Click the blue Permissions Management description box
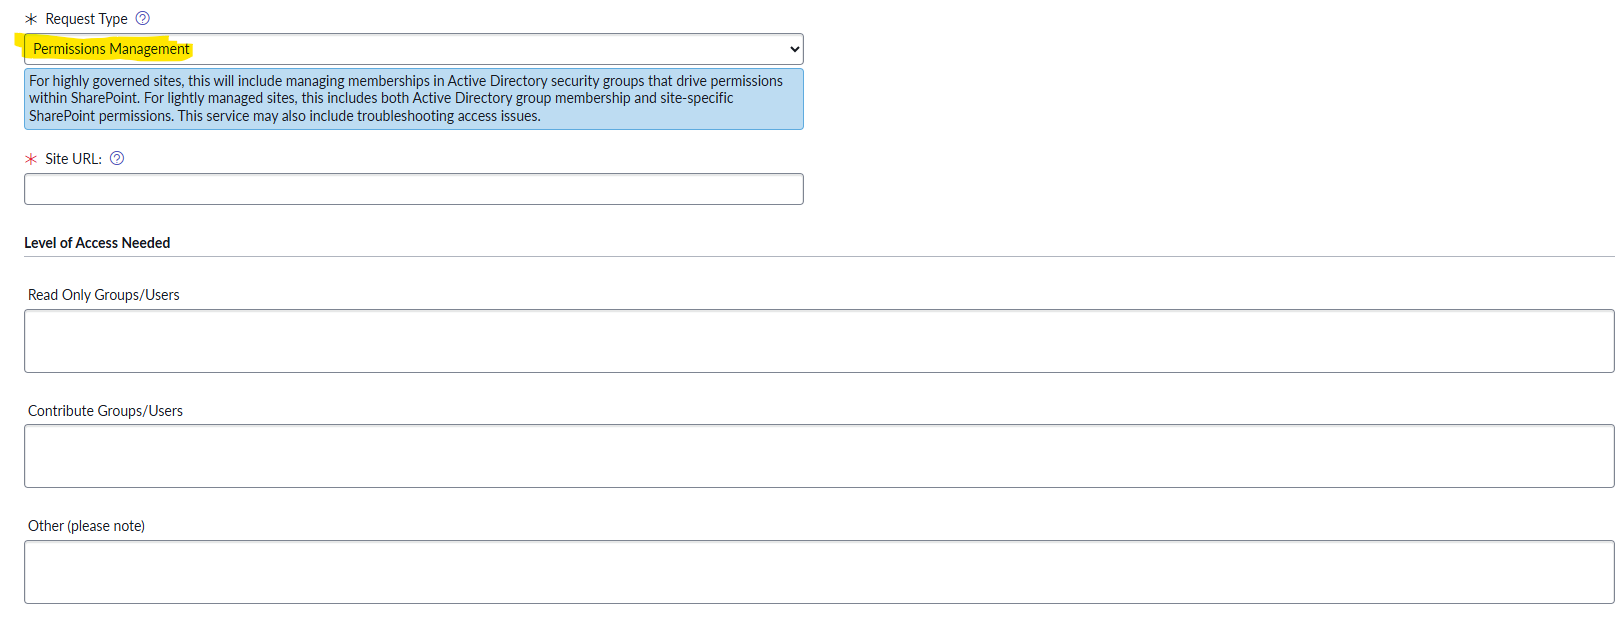Image resolution: width=1623 pixels, height=622 pixels. point(414,99)
